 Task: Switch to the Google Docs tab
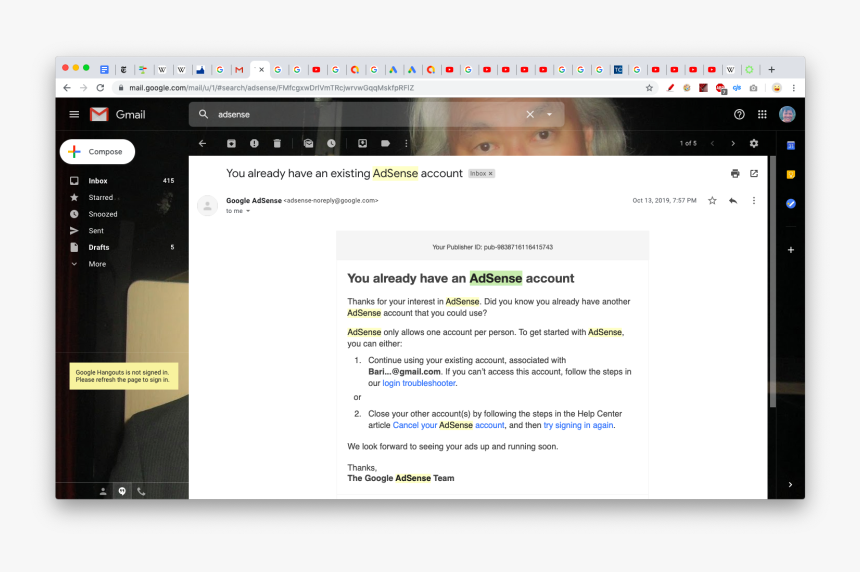(104, 70)
